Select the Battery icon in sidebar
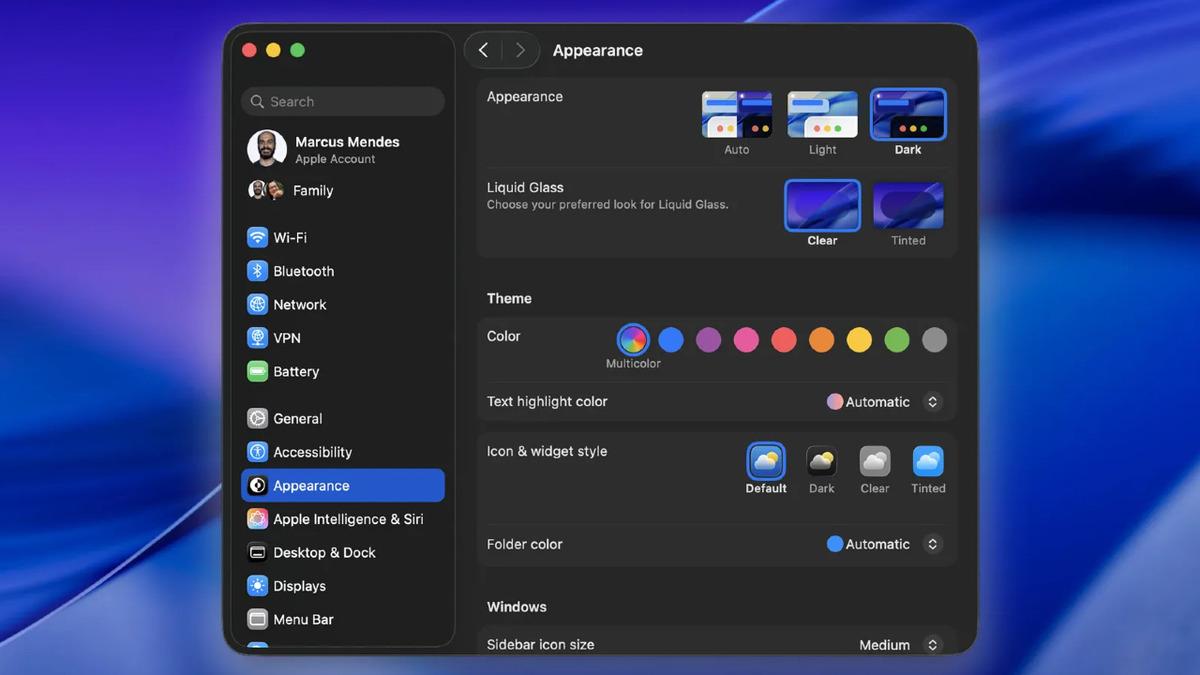1200x675 pixels. [258, 372]
